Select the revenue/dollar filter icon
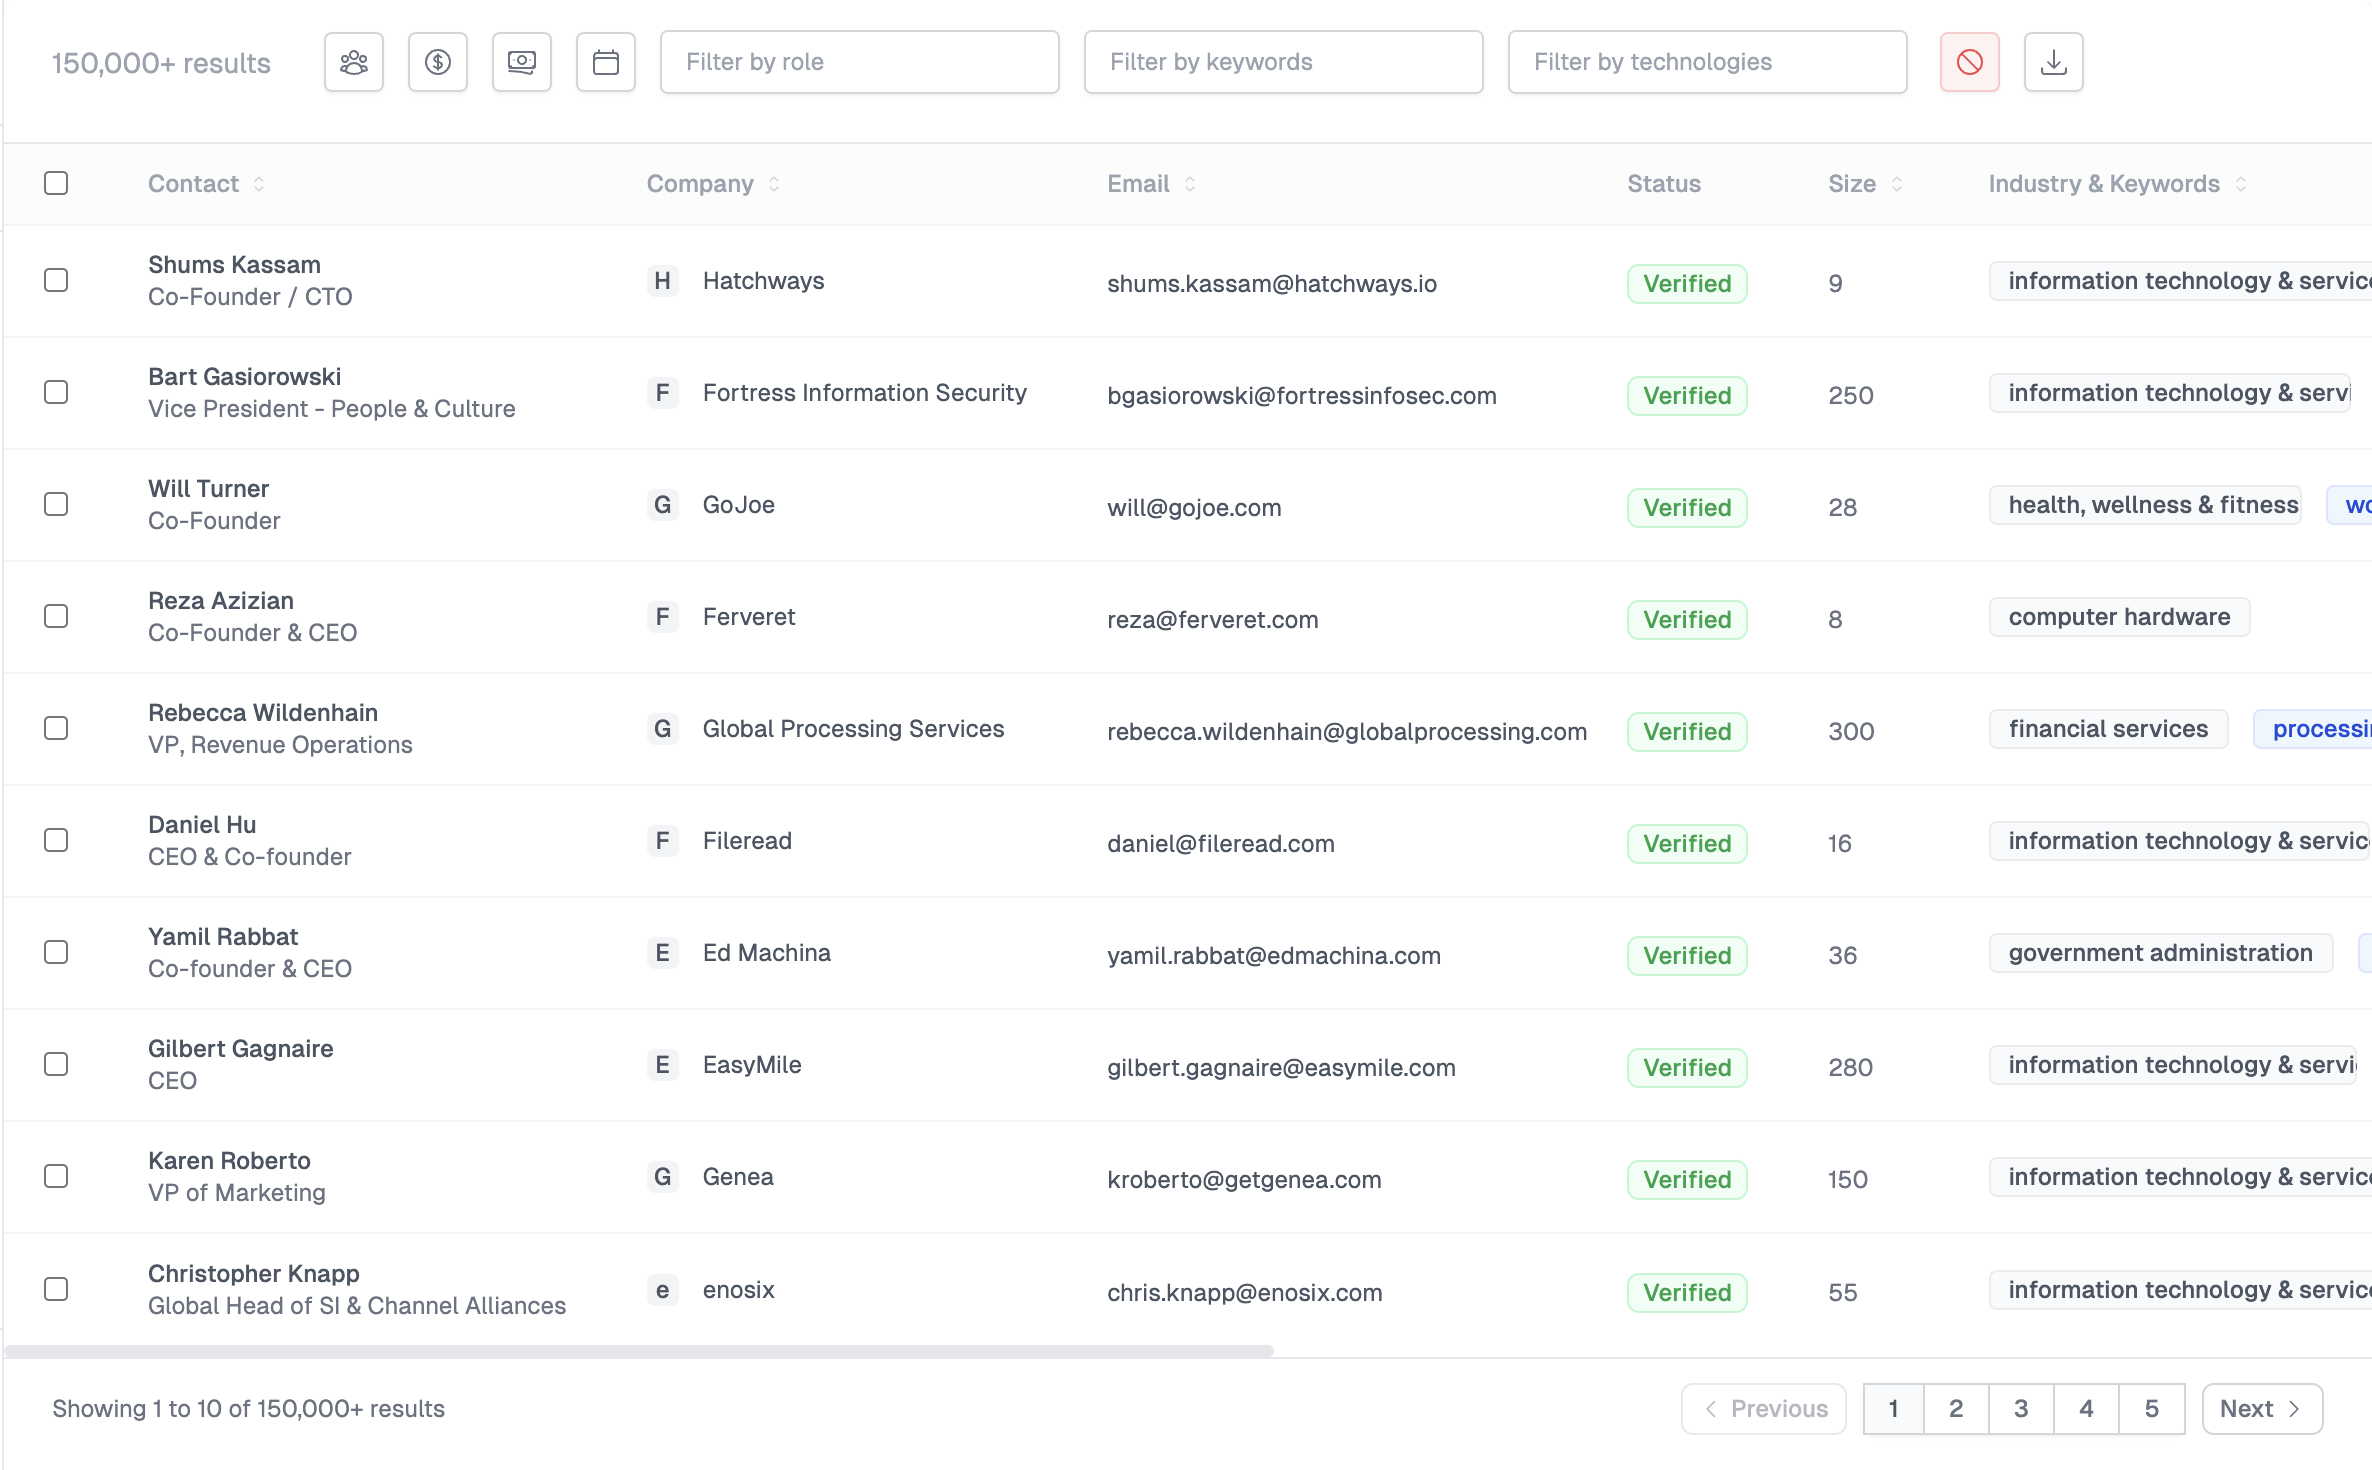Image resolution: width=2372 pixels, height=1470 pixels. pos(437,63)
